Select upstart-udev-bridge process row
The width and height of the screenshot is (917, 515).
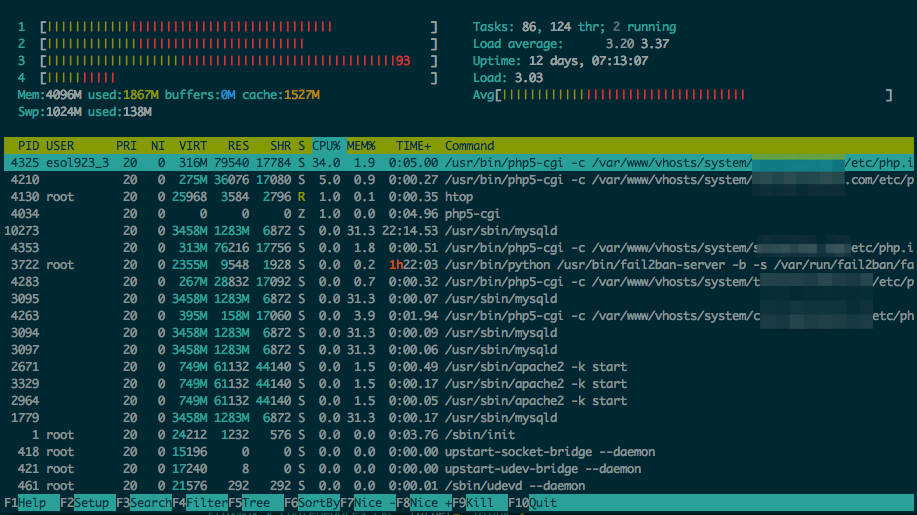(458, 468)
